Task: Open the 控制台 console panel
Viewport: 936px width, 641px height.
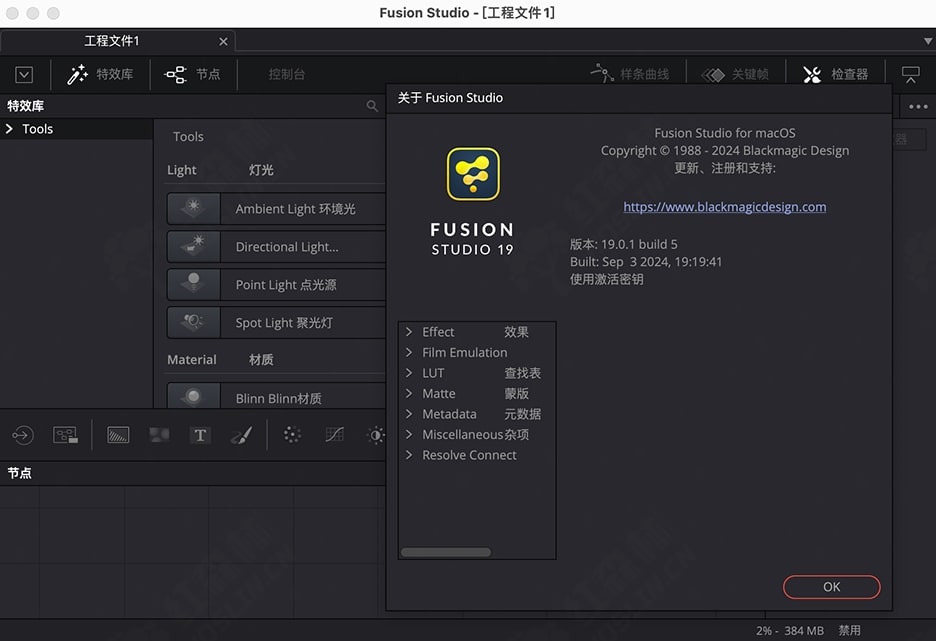Action: click(x=287, y=75)
